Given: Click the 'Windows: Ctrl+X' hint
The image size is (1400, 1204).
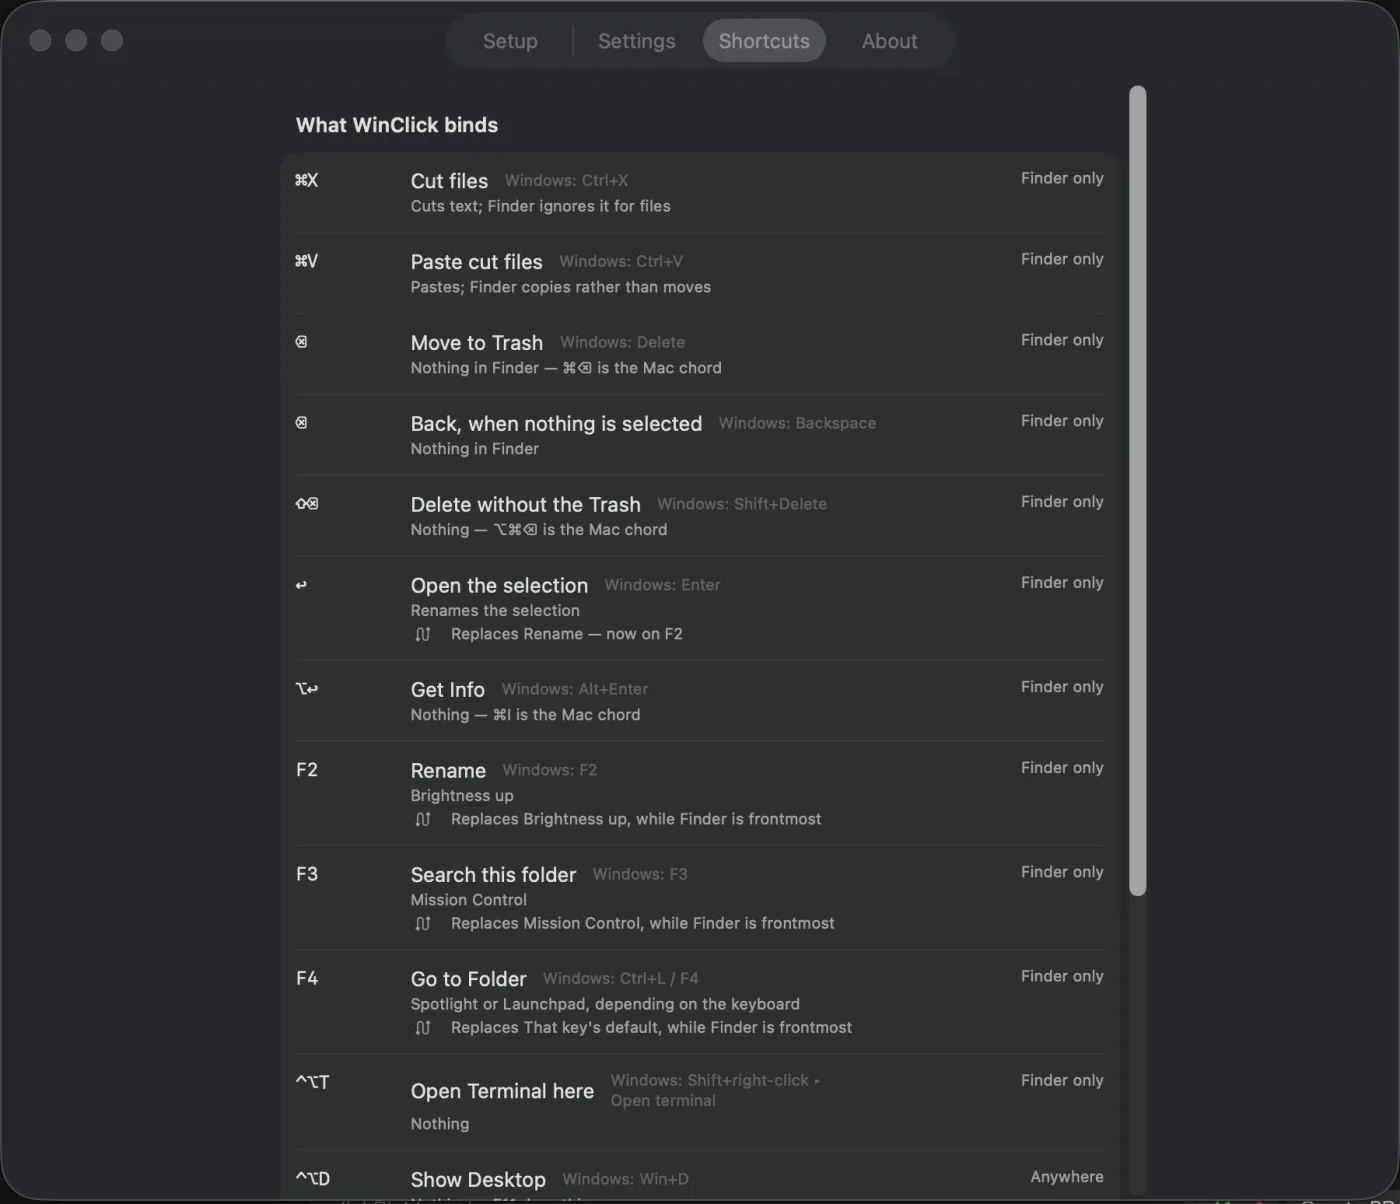Looking at the screenshot, I should pyautogui.click(x=566, y=181).
